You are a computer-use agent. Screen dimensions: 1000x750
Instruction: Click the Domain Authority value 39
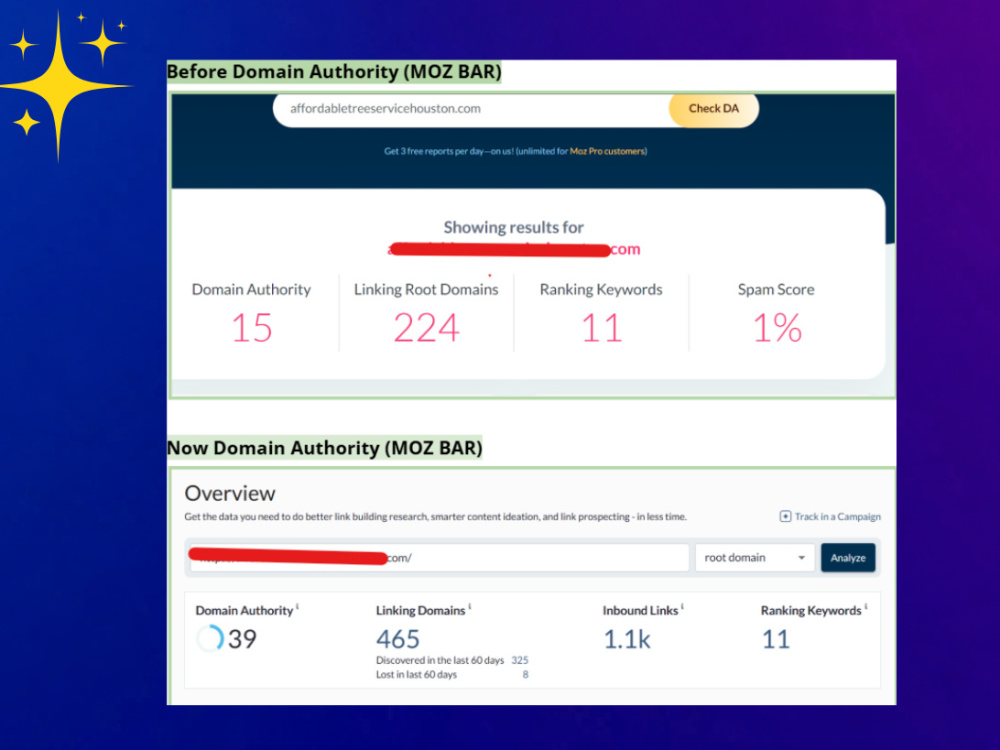[242, 639]
